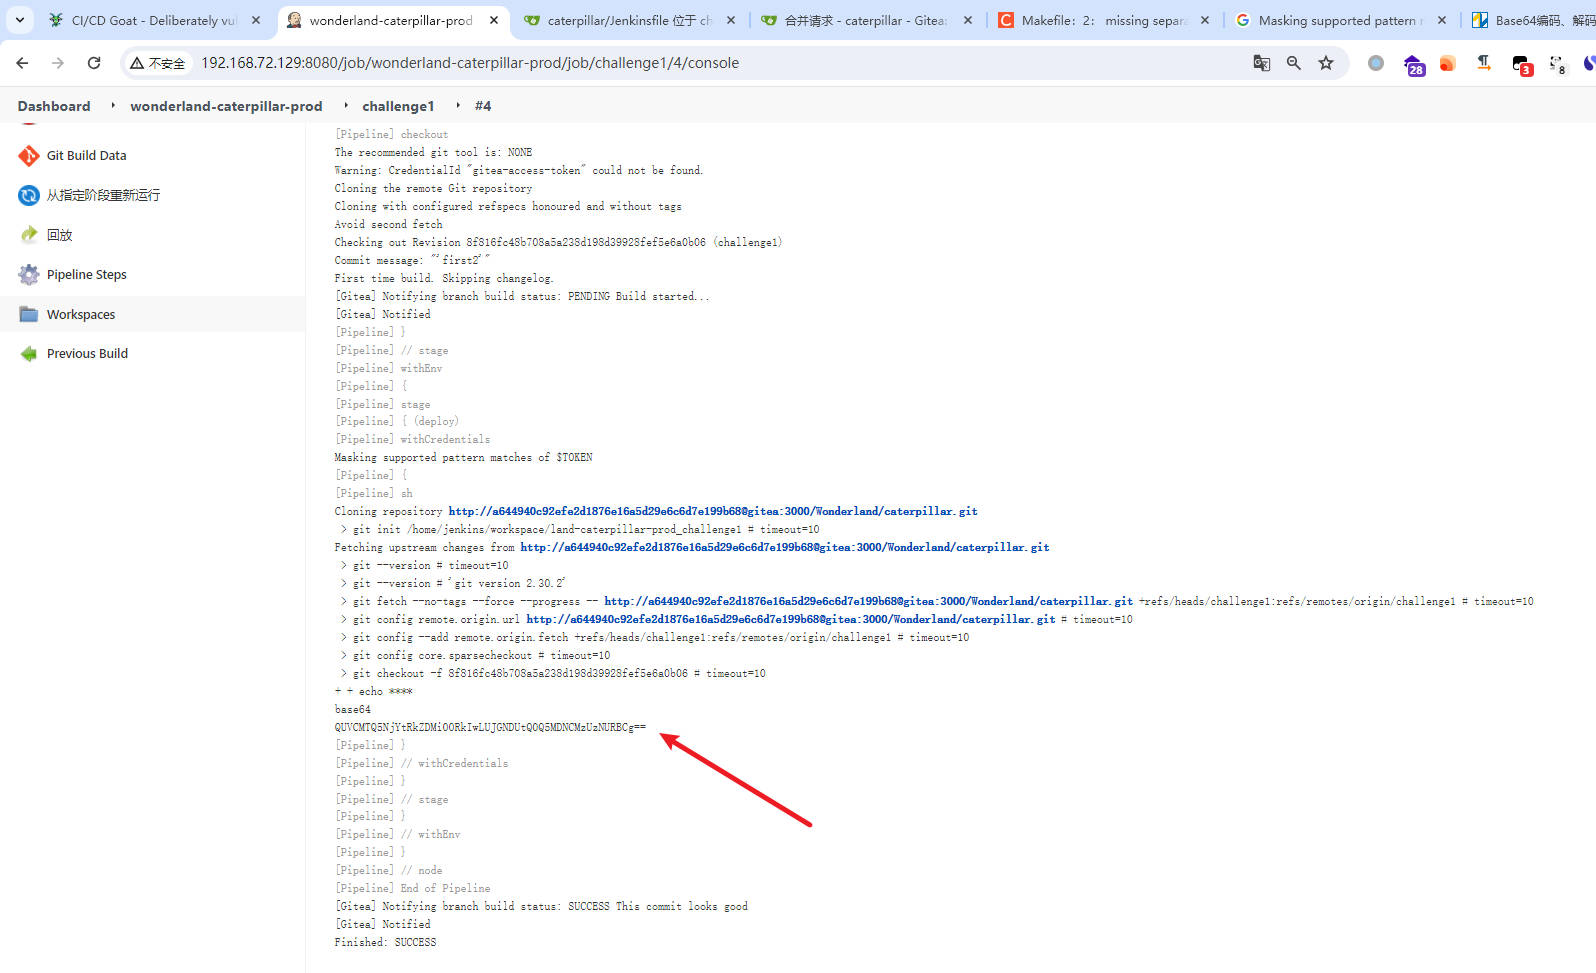This screenshot has width=1596, height=973.
Task: Click the Pipeline Steps gear icon
Action: pyautogui.click(x=29, y=274)
